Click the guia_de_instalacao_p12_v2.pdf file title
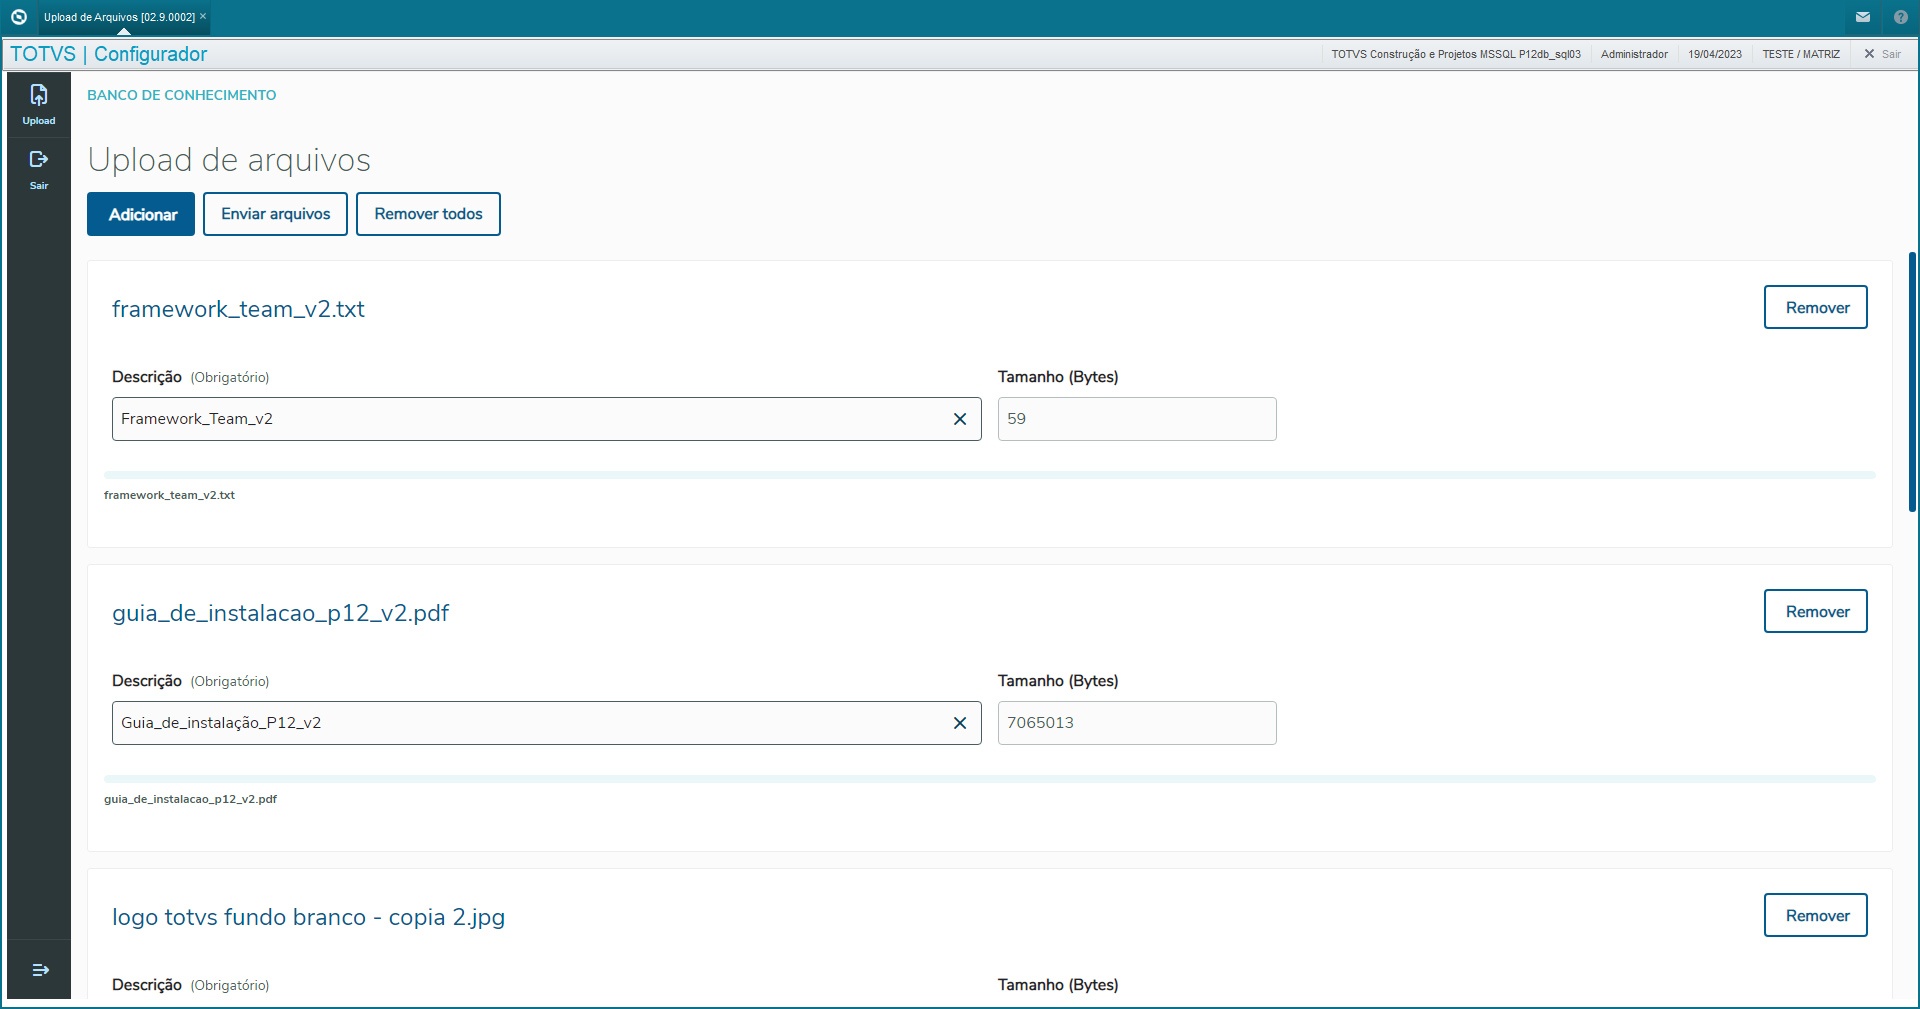This screenshot has width=1920, height=1009. tap(280, 613)
